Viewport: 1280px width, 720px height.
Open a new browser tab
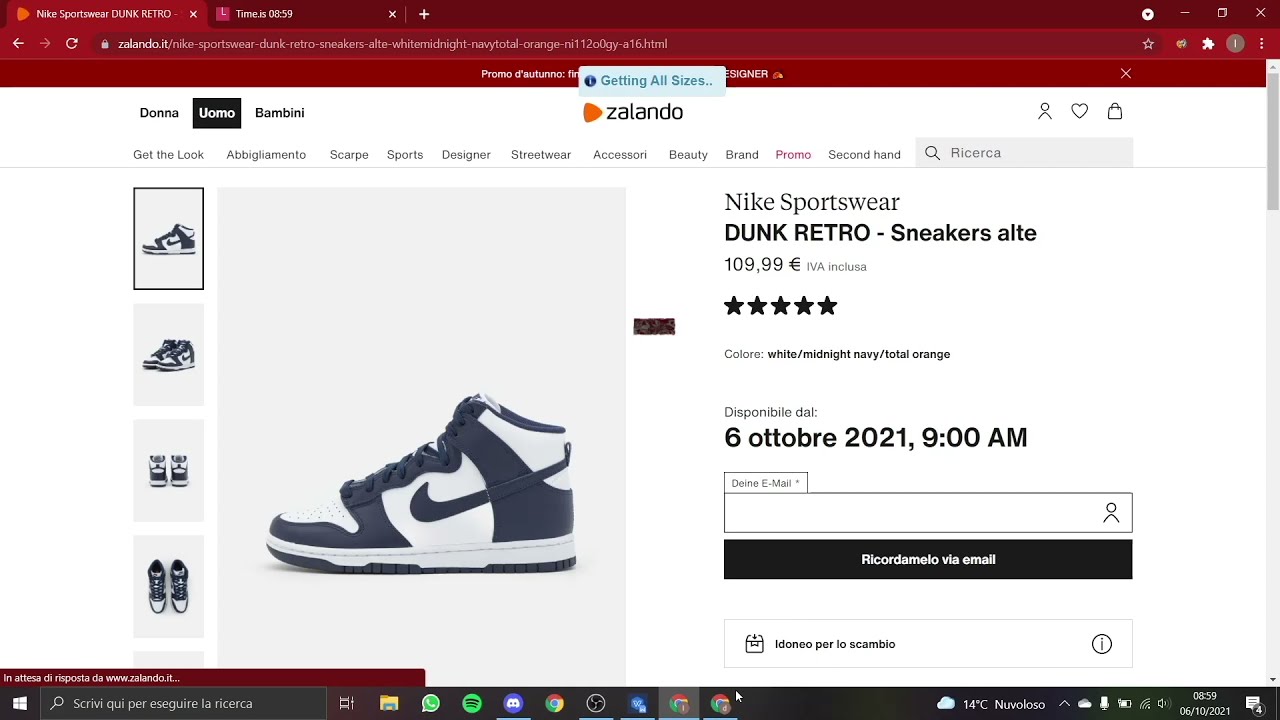coord(424,14)
